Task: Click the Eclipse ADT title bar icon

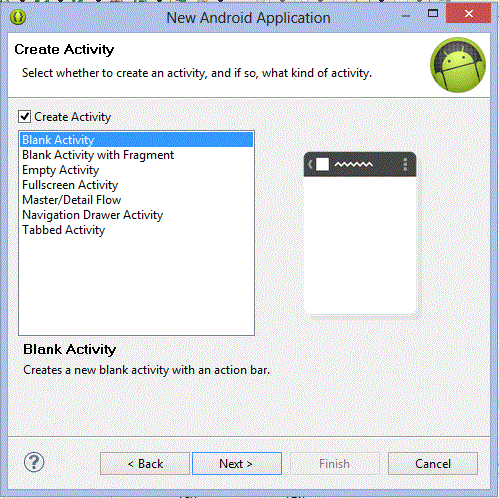Action: (x=18, y=17)
